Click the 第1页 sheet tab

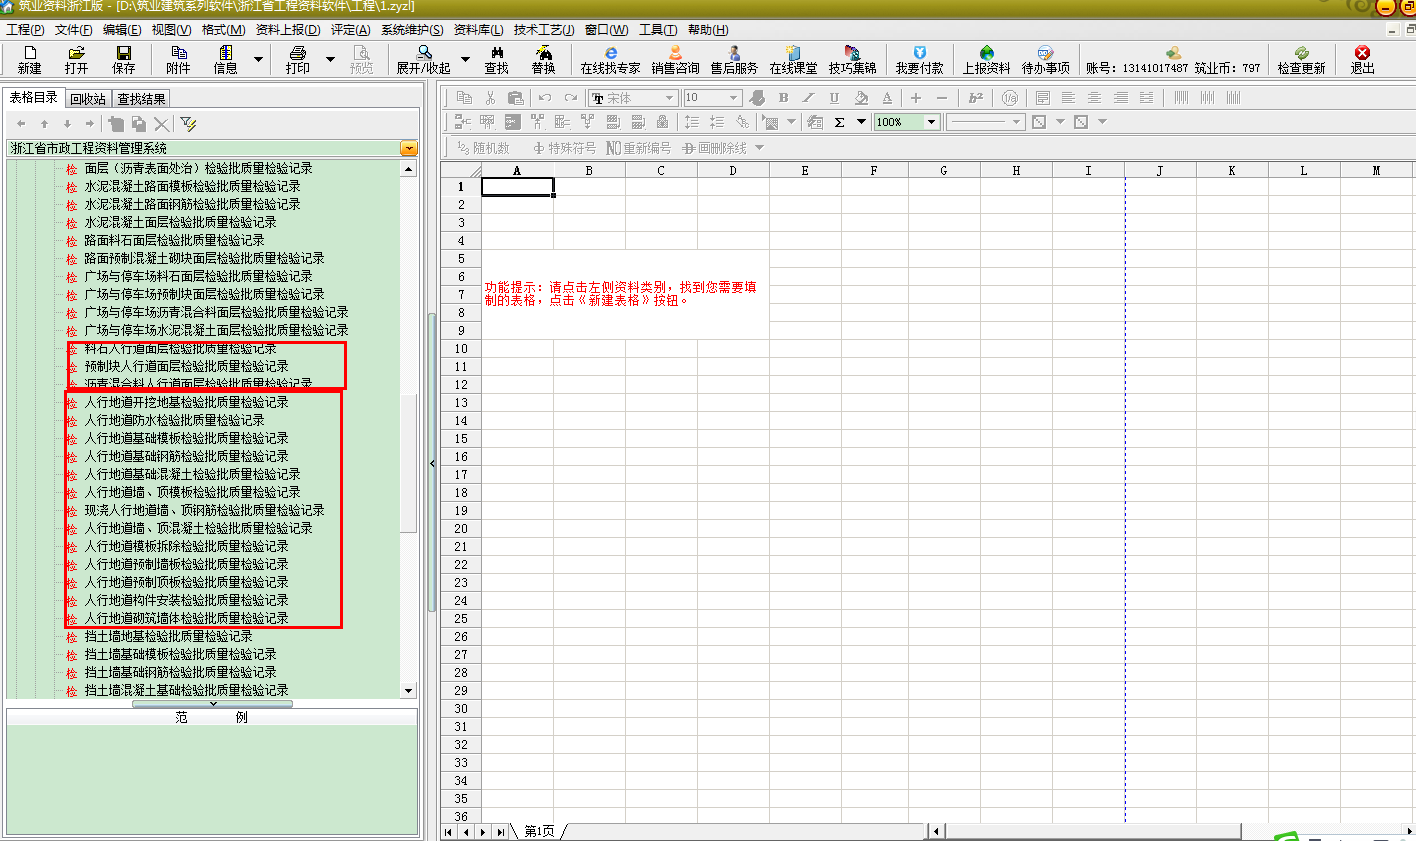[x=539, y=831]
